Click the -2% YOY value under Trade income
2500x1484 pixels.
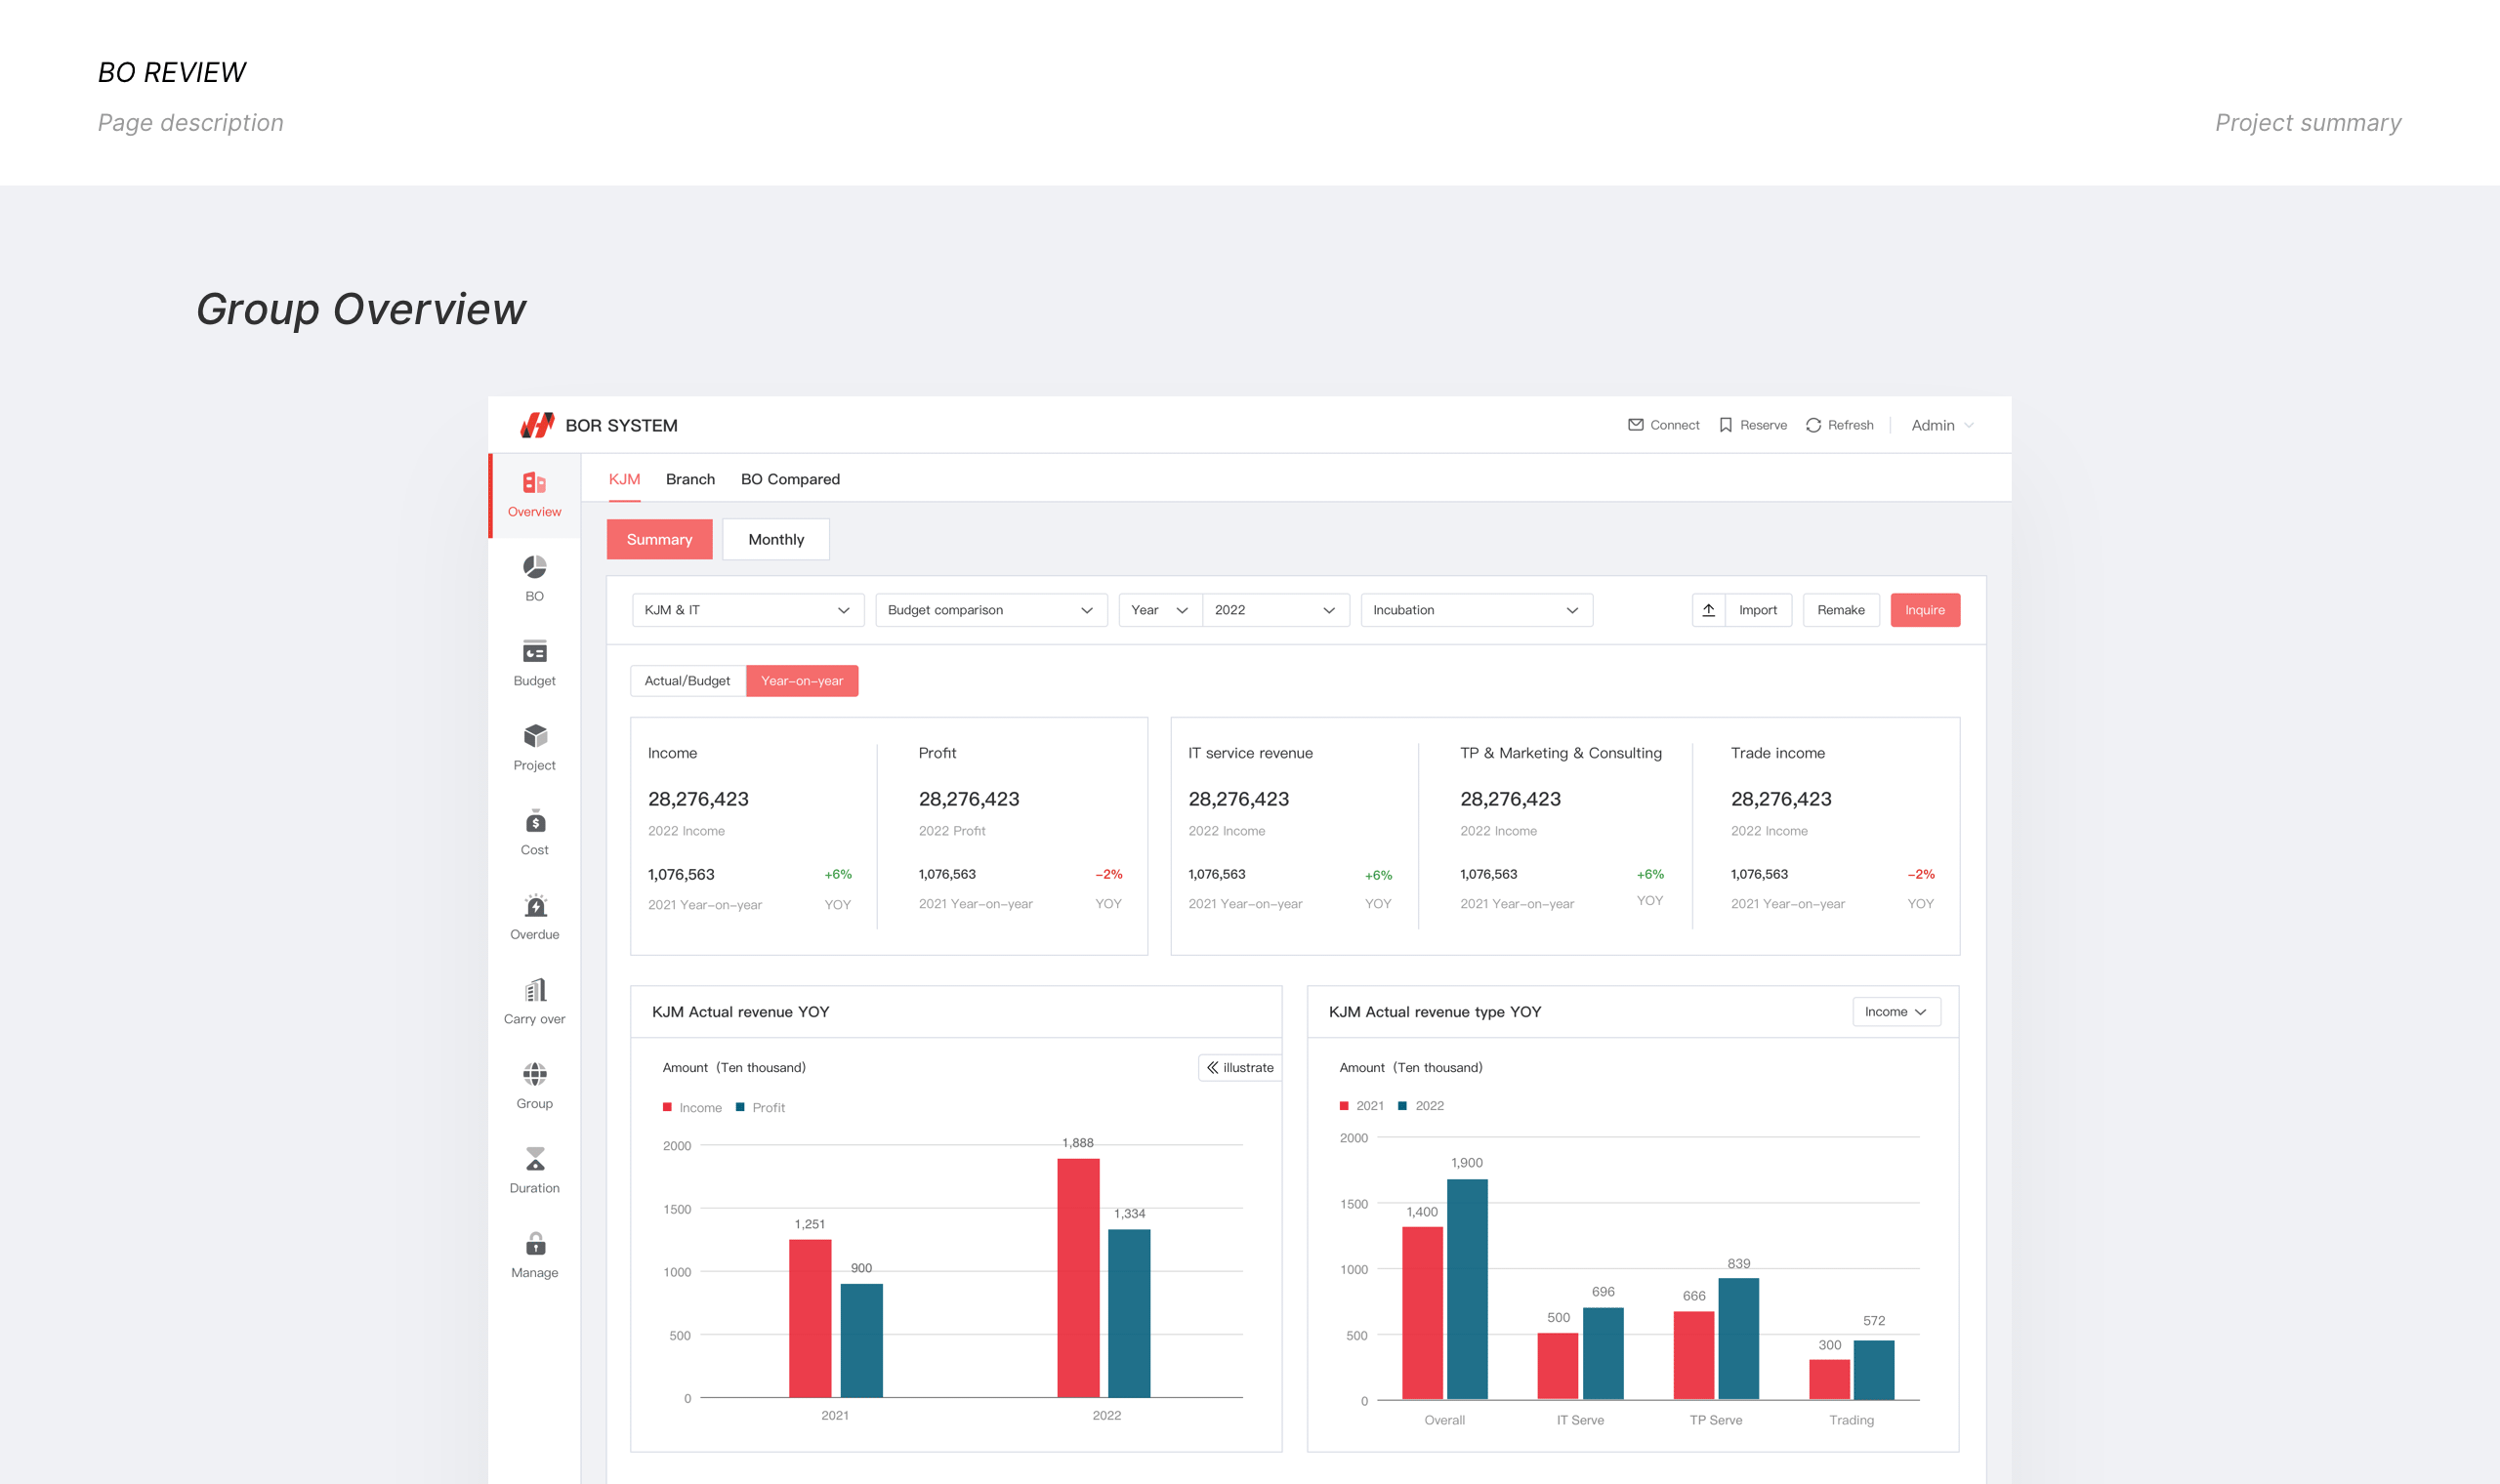[x=1921, y=874]
